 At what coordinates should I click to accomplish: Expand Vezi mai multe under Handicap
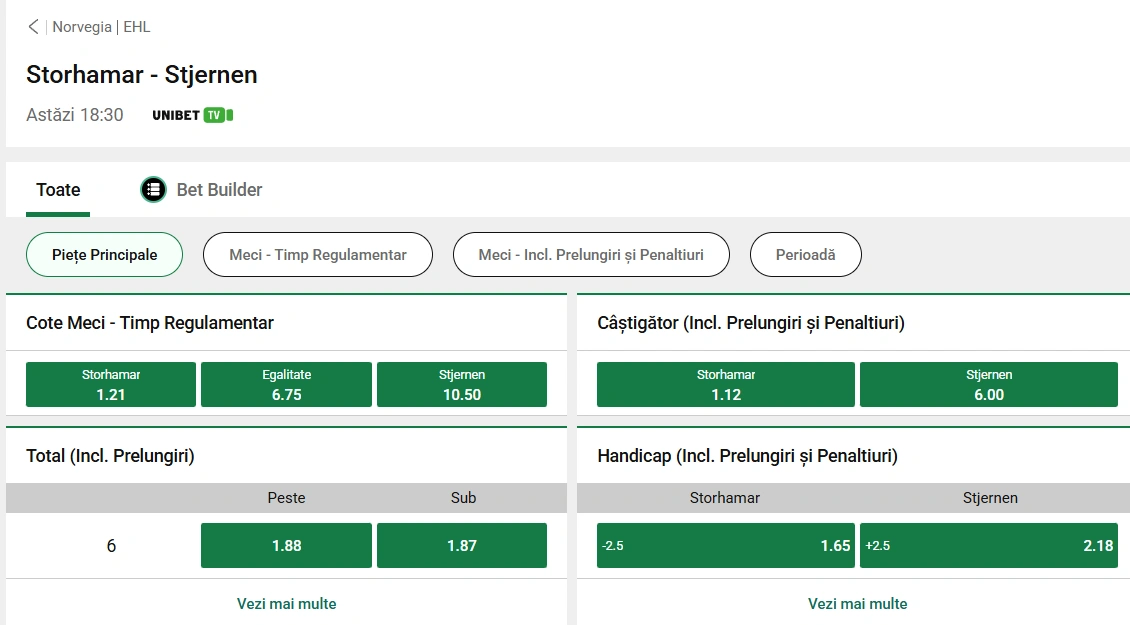(857, 604)
